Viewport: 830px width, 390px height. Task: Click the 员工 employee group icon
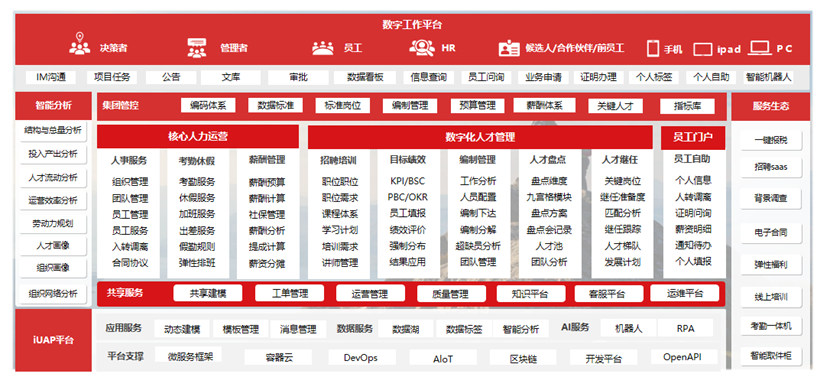click(x=322, y=48)
